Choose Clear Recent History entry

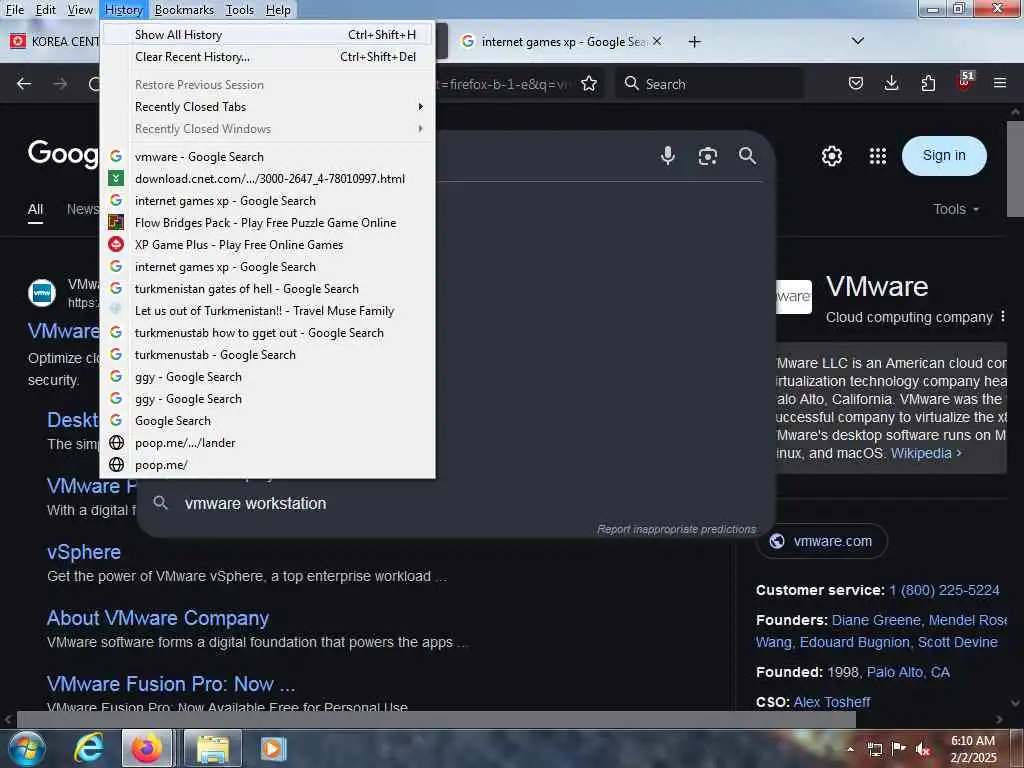tap(268, 57)
